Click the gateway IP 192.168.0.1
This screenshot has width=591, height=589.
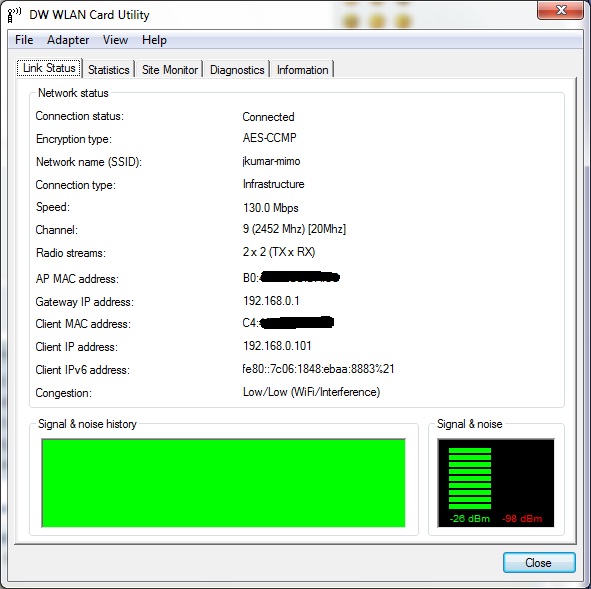pyautogui.click(x=271, y=301)
